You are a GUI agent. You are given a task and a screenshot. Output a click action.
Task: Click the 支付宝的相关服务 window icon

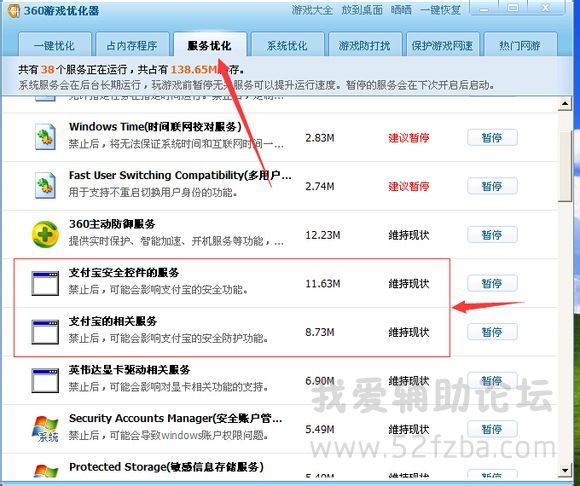coord(45,332)
